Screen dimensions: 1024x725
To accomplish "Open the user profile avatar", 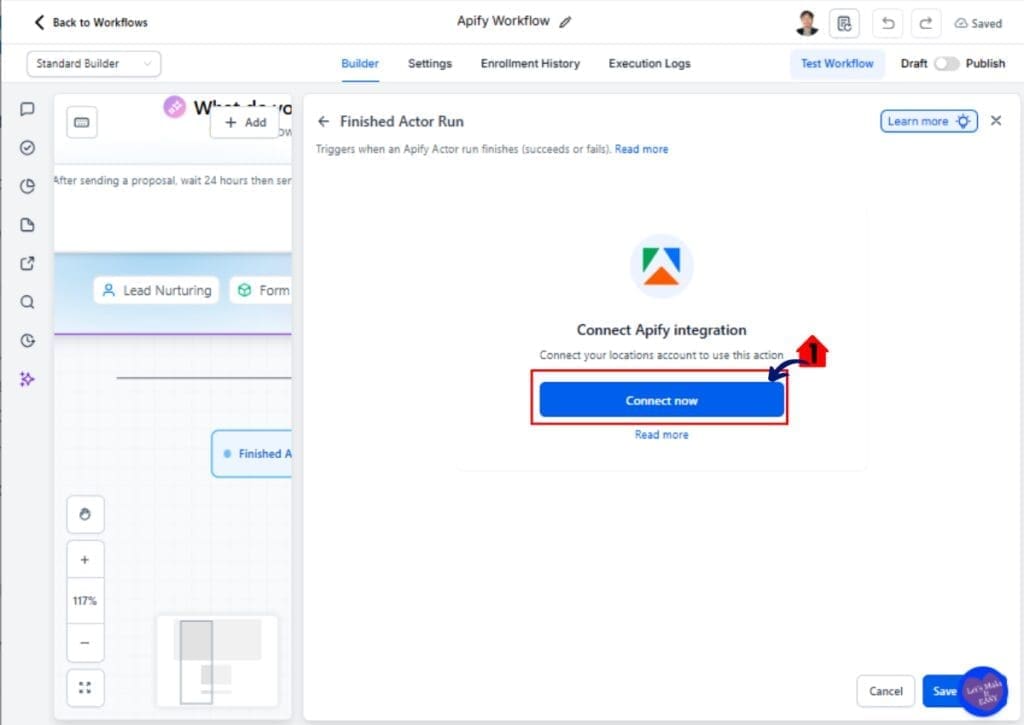I will (x=807, y=23).
